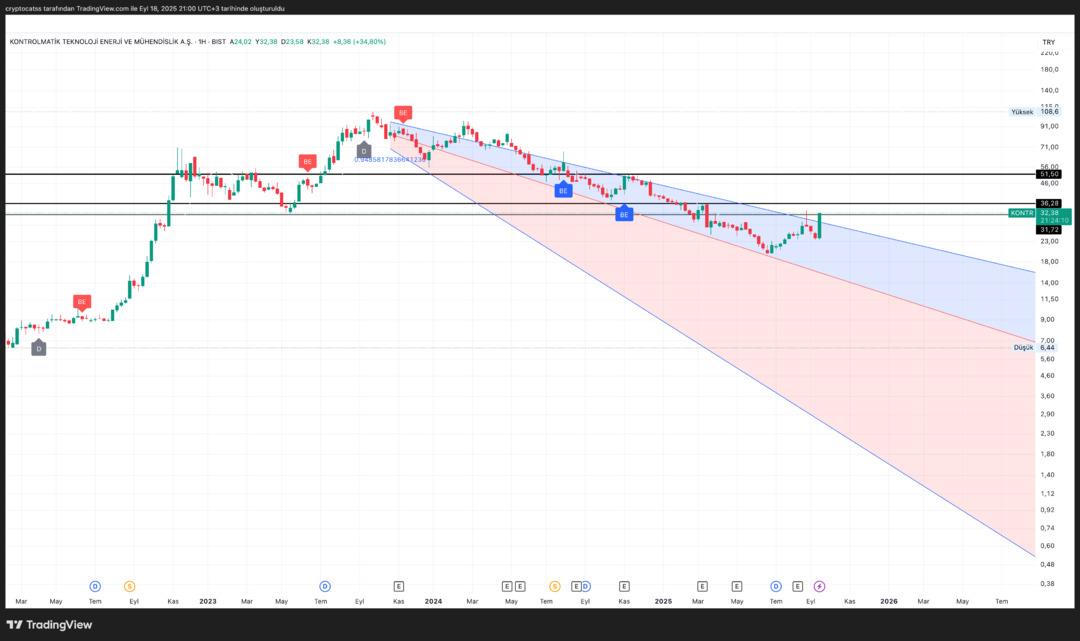Open the blue D dividend icon above Eyl 2024

(585, 587)
